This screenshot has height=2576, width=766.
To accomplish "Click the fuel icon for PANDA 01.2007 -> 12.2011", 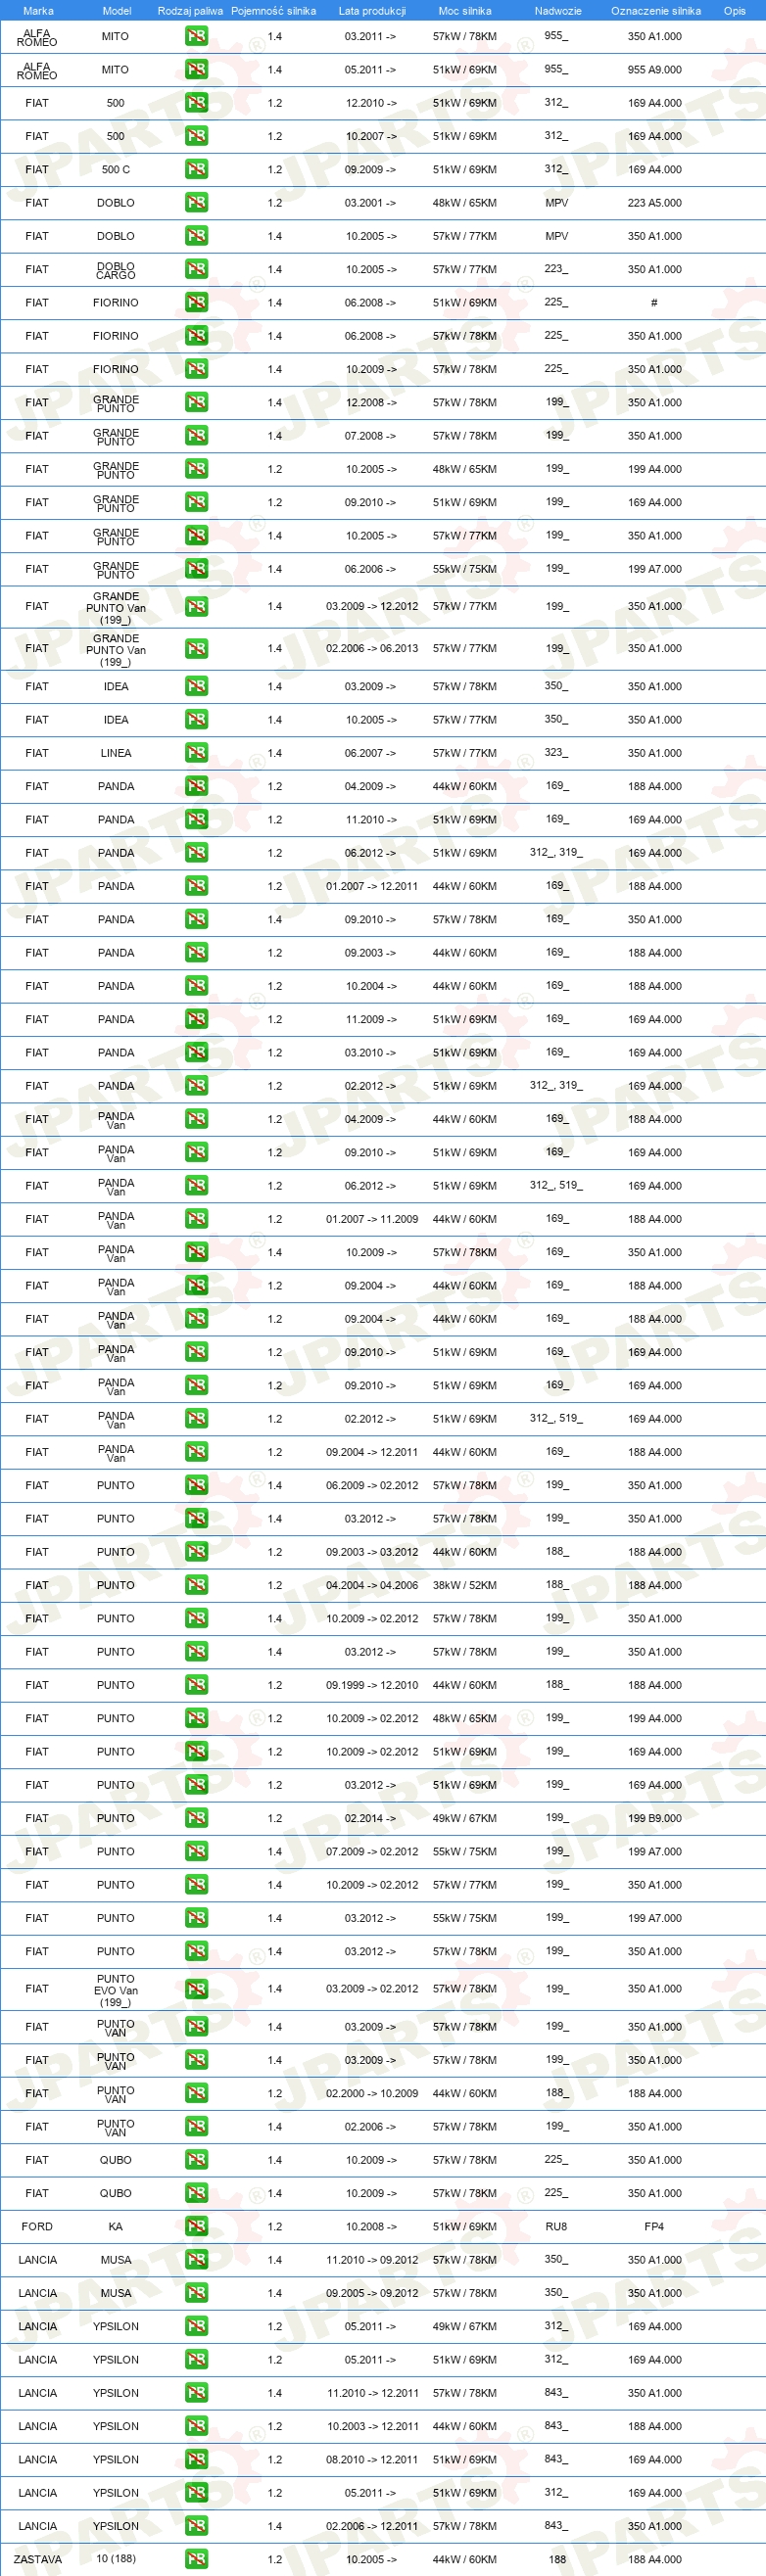I will pos(196,886).
